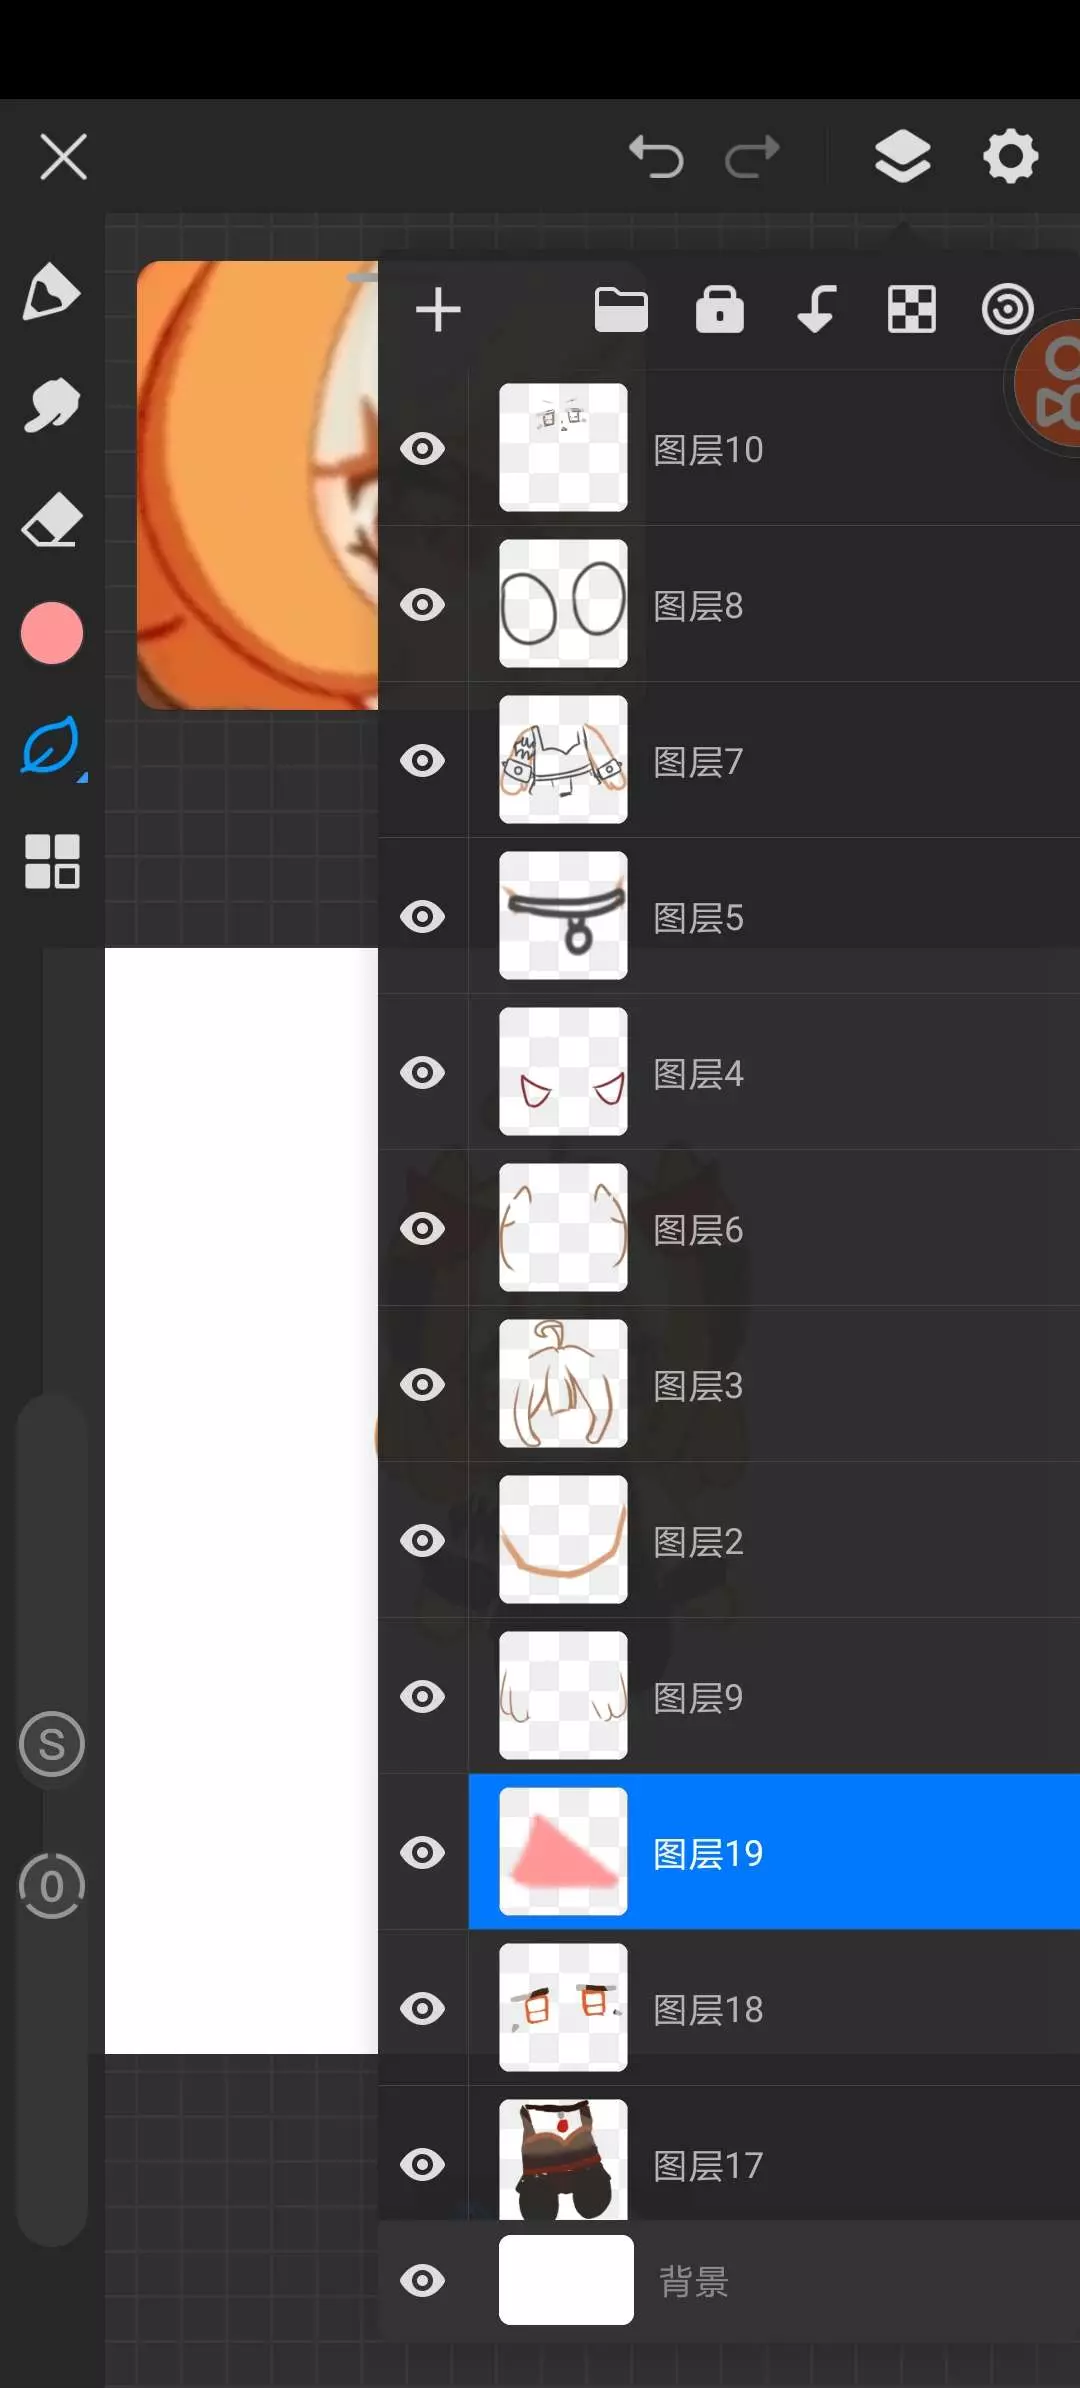The height and width of the screenshot is (2388, 1080).
Task: Hide layer 图层10
Action: (423, 448)
